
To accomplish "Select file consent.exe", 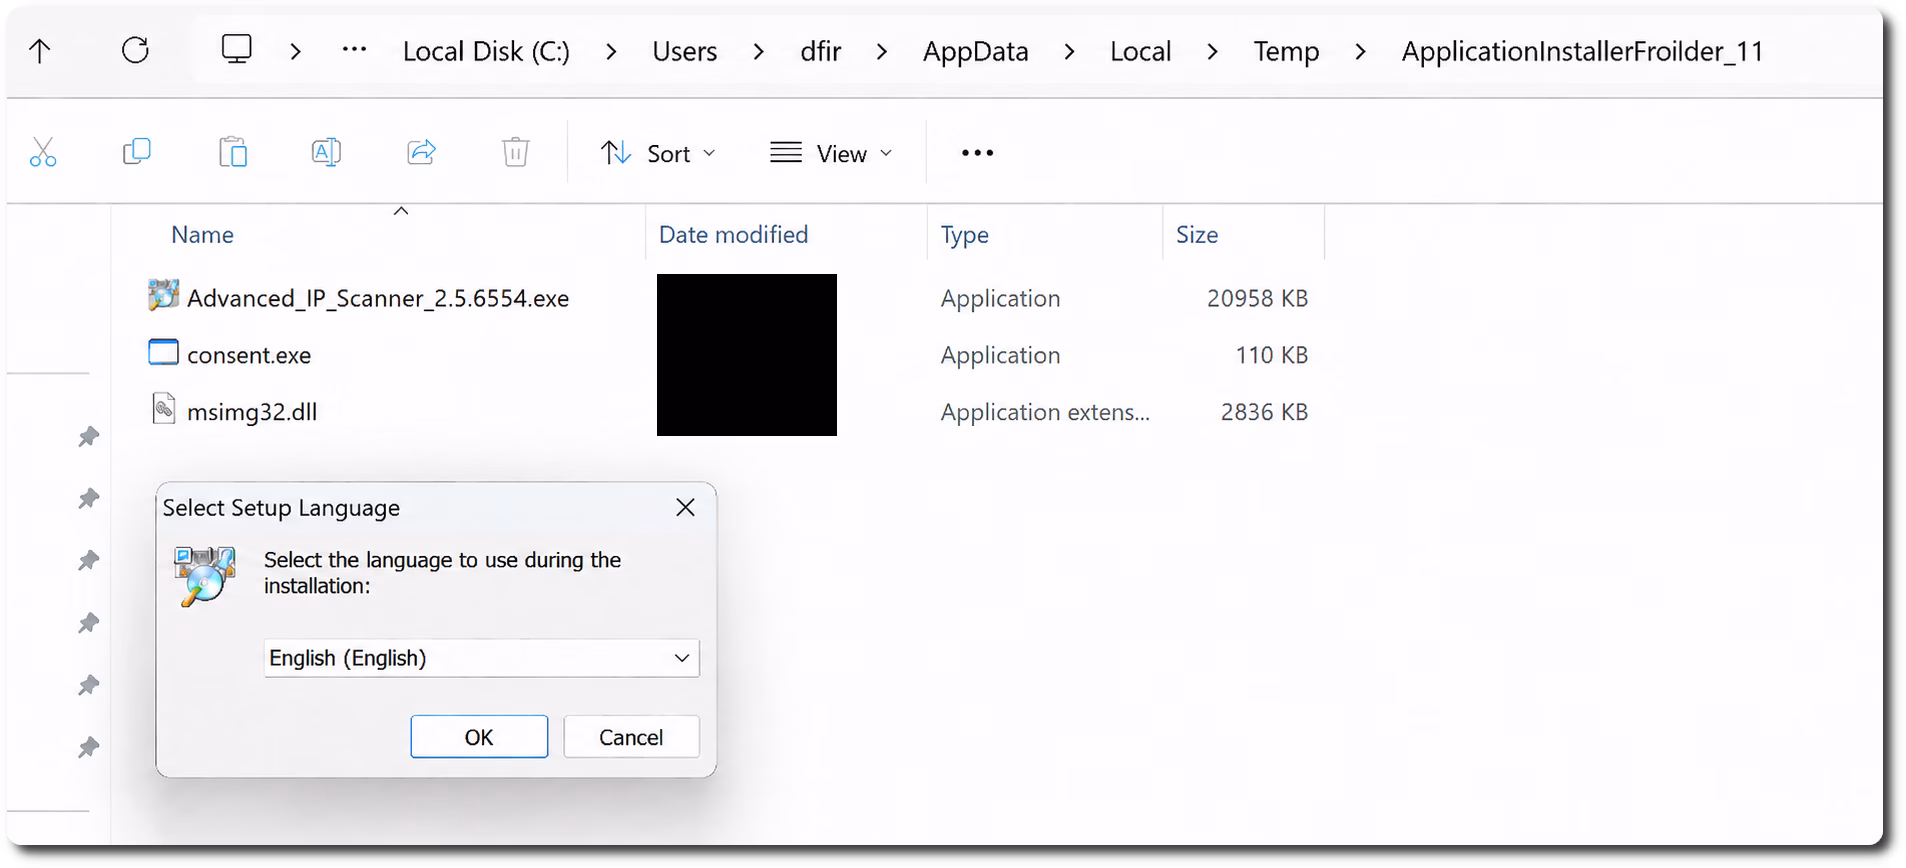I will pyautogui.click(x=249, y=355).
